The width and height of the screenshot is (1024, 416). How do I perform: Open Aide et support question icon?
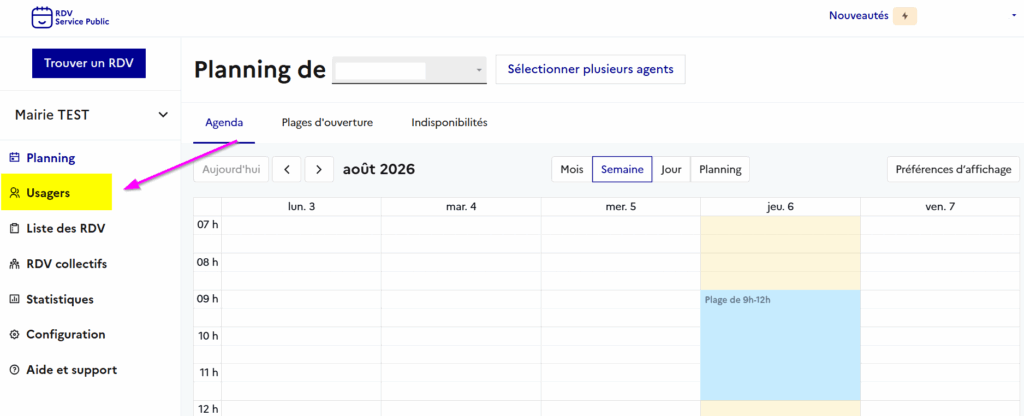pos(15,370)
